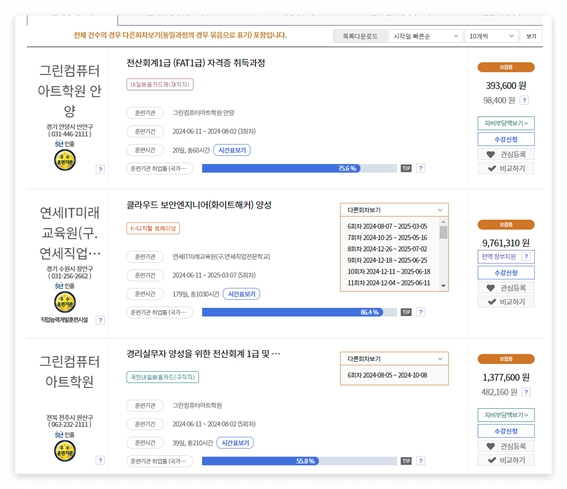
Task: Select 8회차 2024-12-26 ~ 2025-07-02
Action: 387,249
